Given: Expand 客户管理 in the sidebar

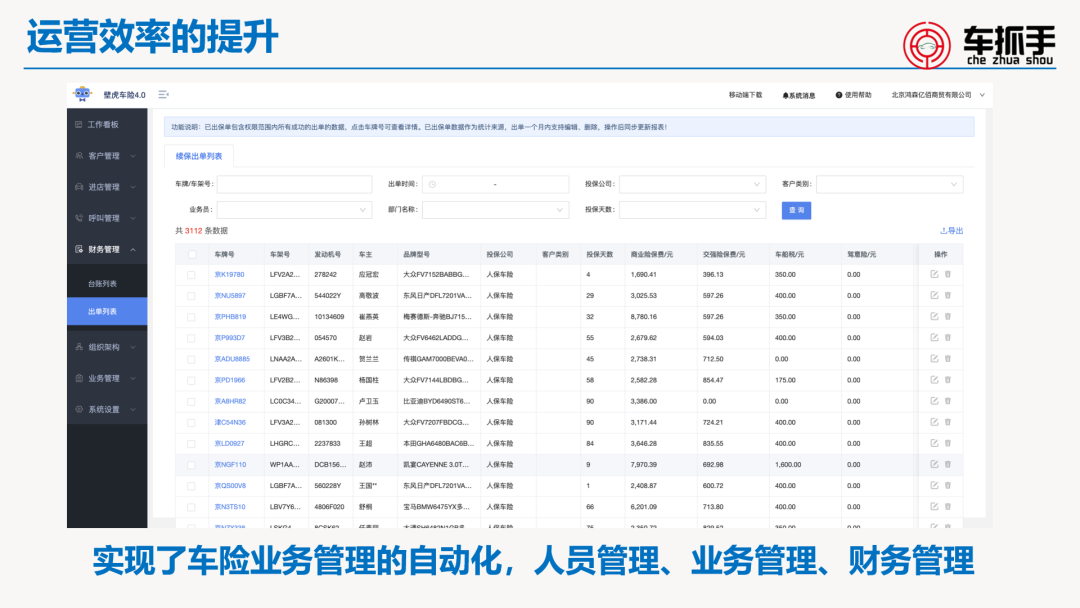Looking at the screenshot, I should pyautogui.click(x=107, y=156).
